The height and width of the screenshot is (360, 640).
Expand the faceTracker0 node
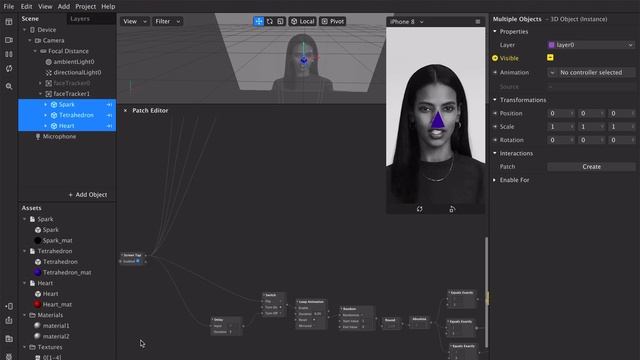(40, 83)
